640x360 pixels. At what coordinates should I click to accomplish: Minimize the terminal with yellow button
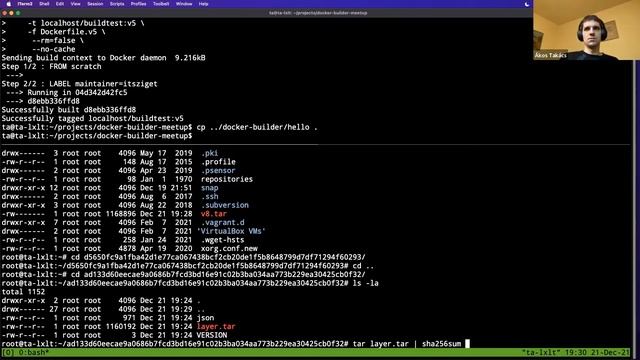pos(11,13)
